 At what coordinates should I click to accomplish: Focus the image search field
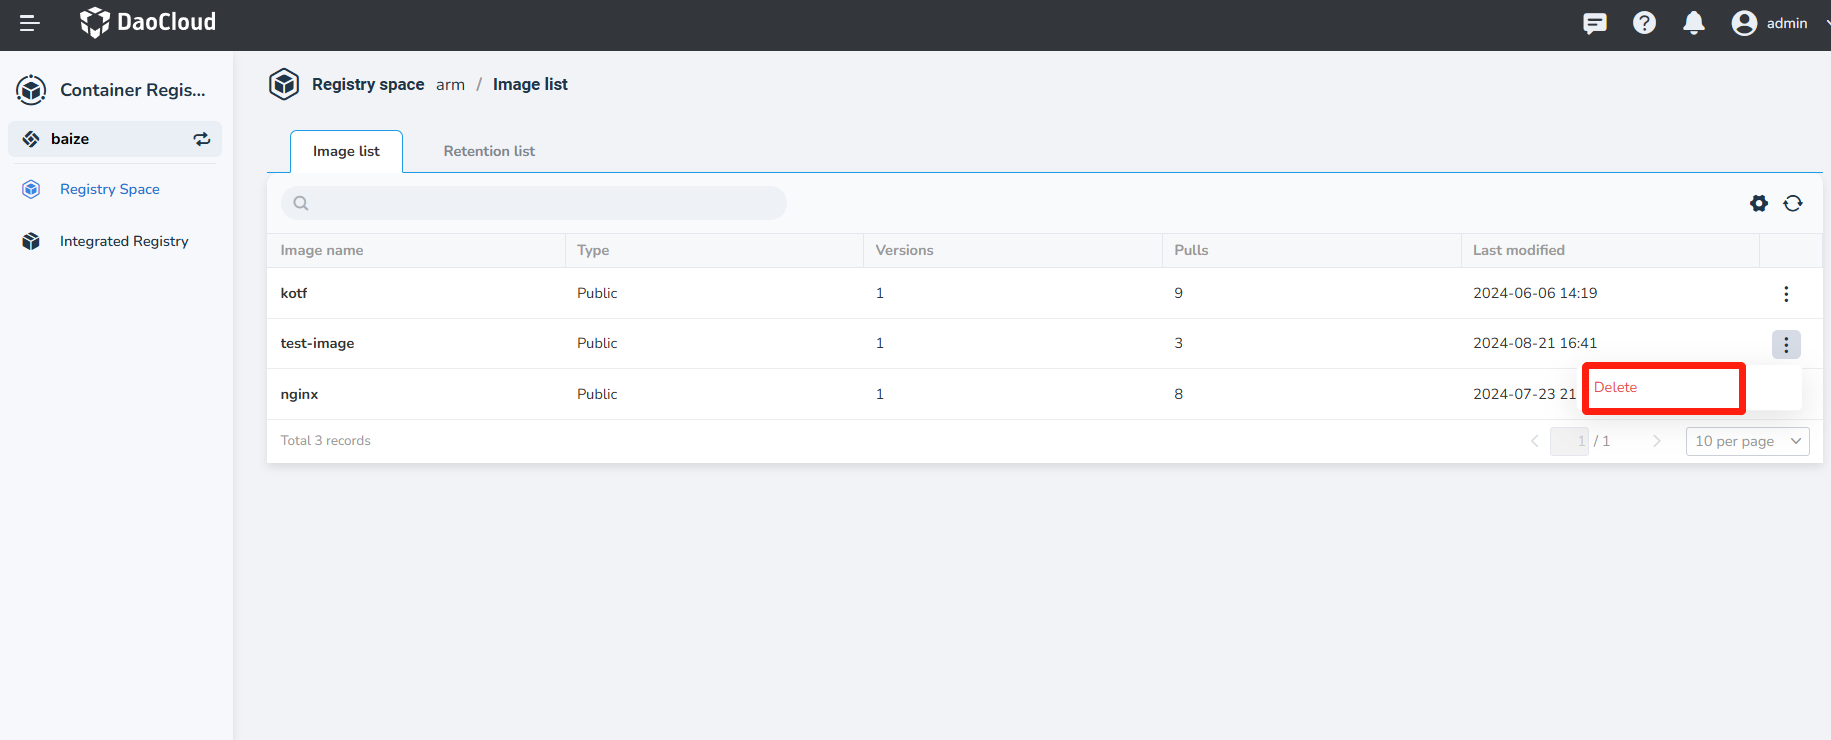[540, 203]
